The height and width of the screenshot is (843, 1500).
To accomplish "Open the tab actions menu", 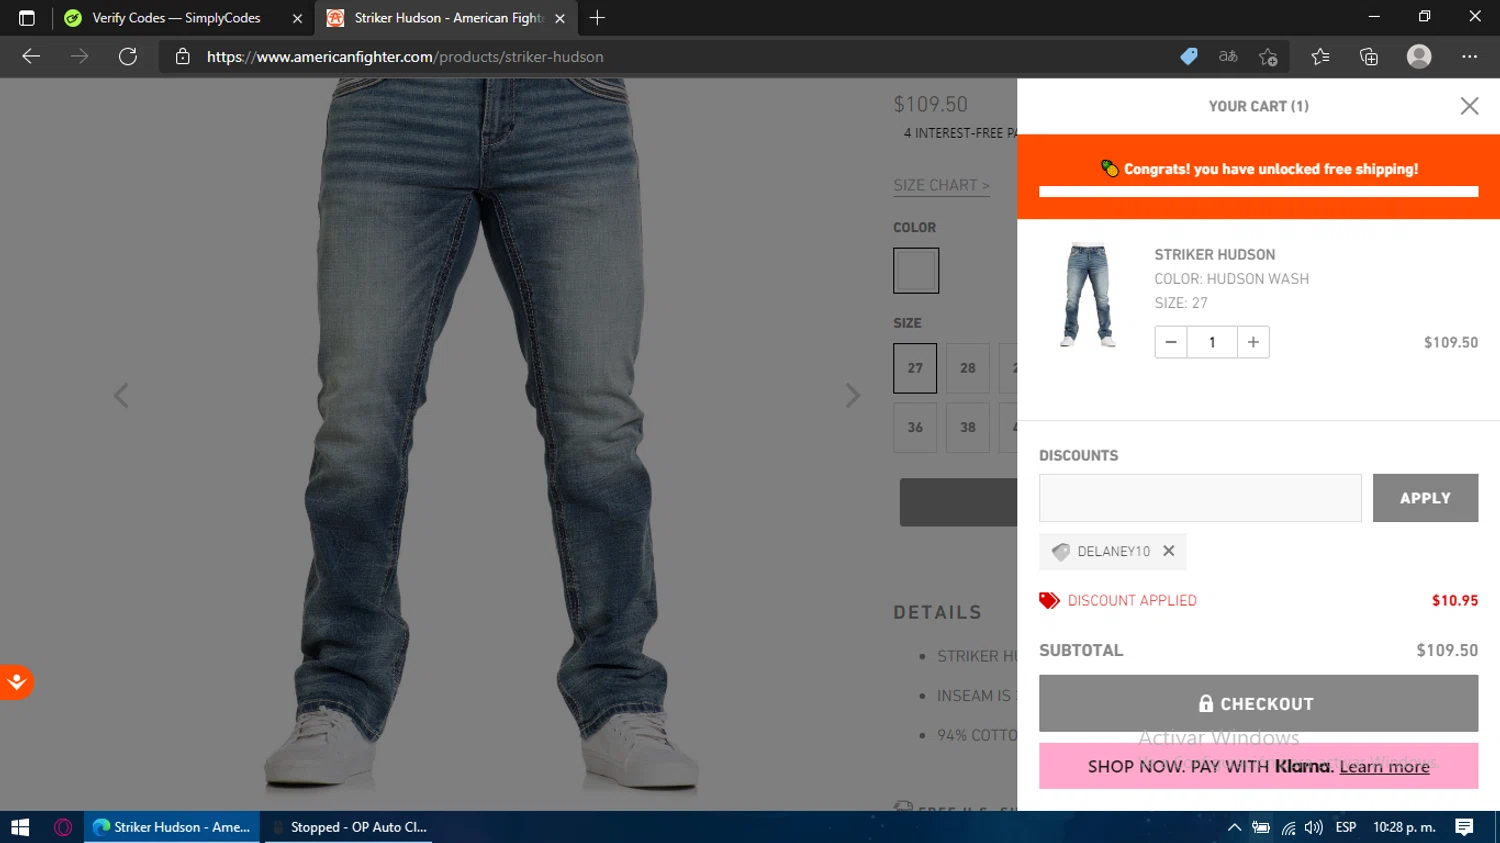I will (27, 18).
